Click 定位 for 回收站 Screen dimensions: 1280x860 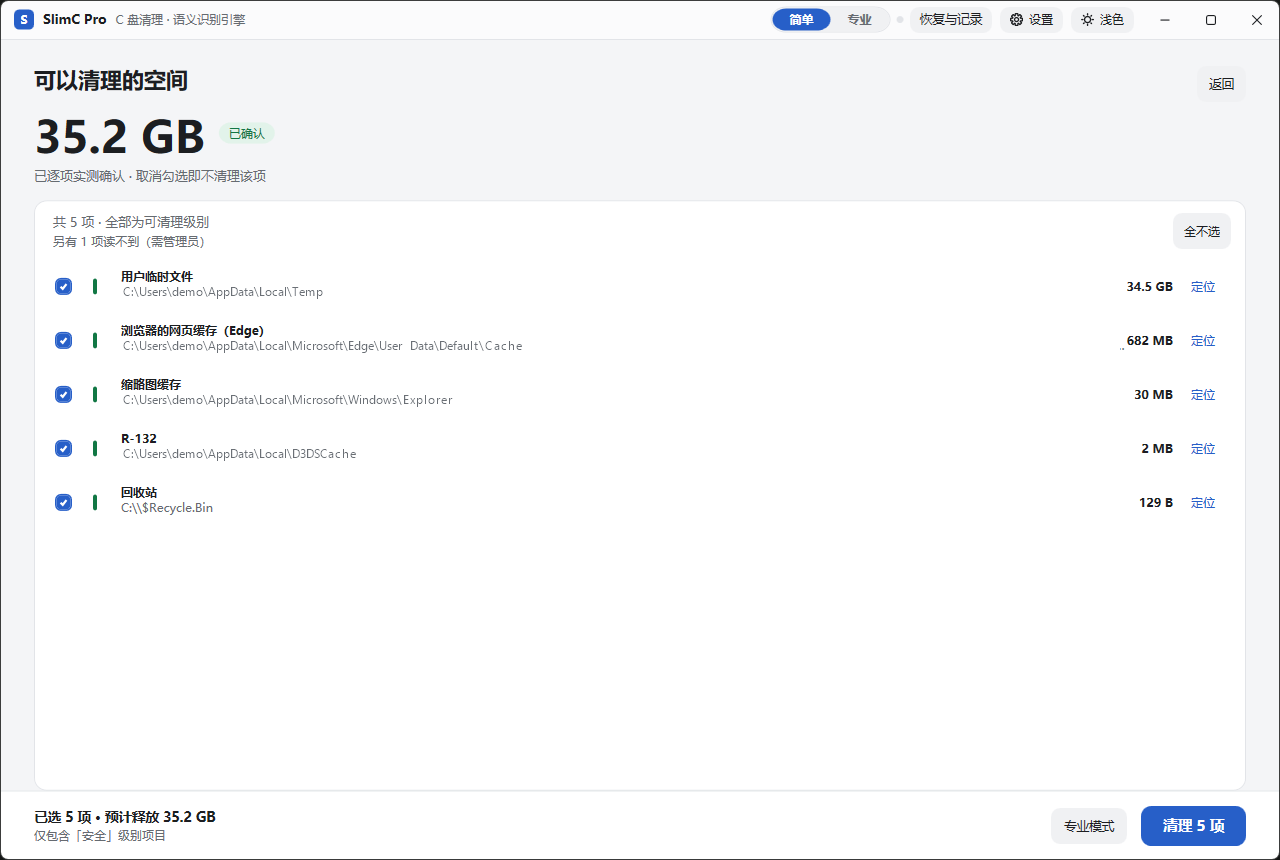point(1203,503)
